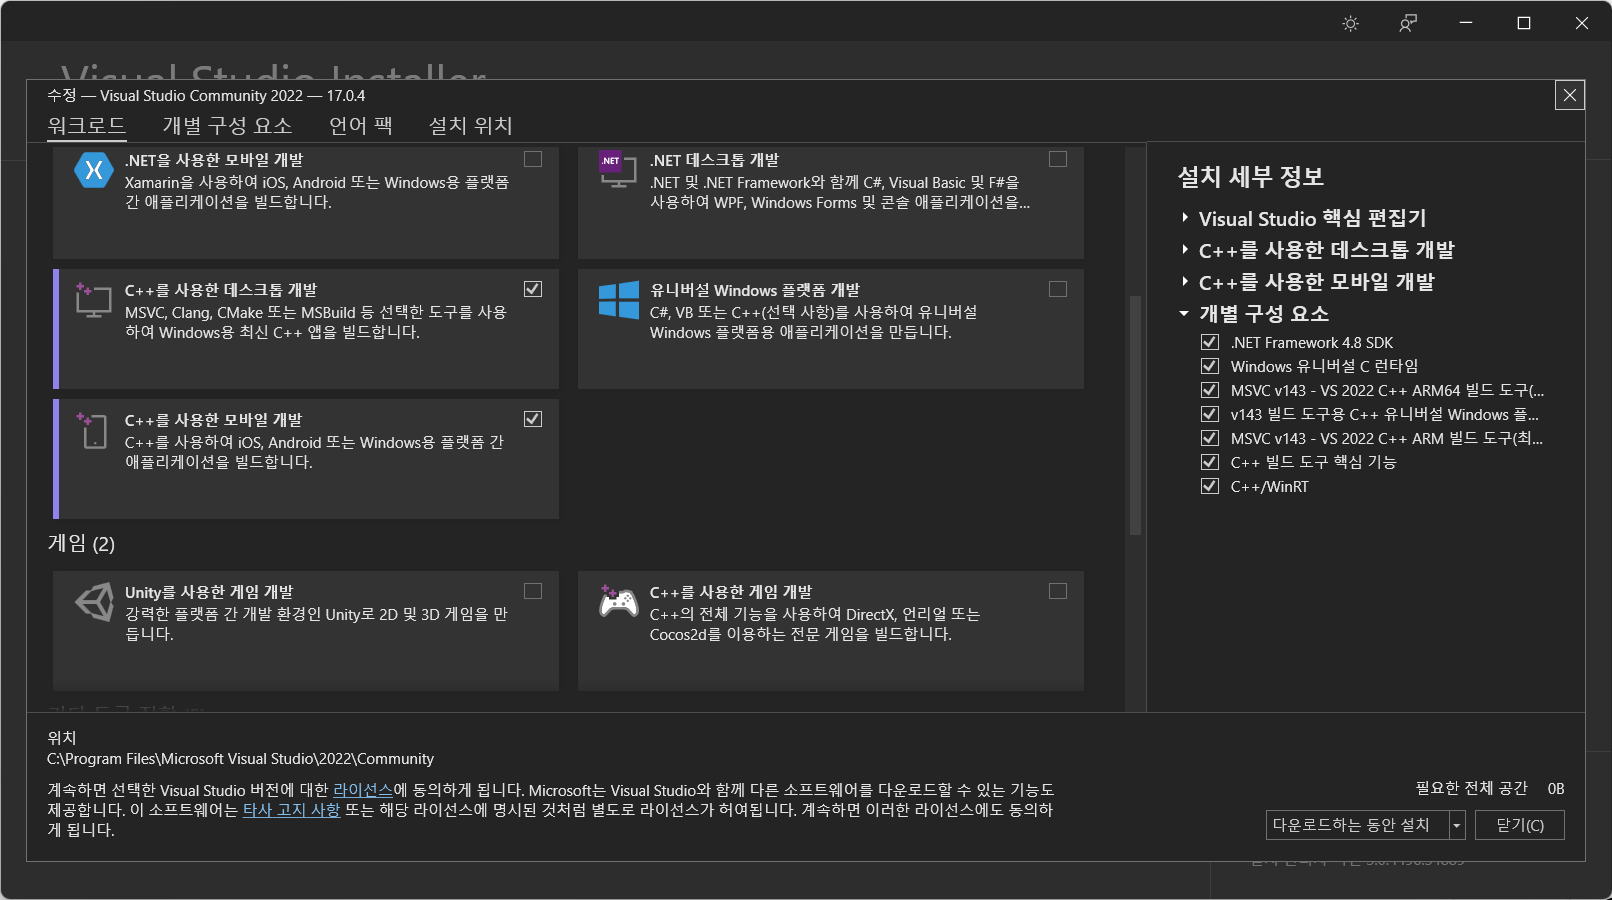
Task: Uncheck C++ 빌드 도구 핵심 기능 component
Action: point(1210,462)
